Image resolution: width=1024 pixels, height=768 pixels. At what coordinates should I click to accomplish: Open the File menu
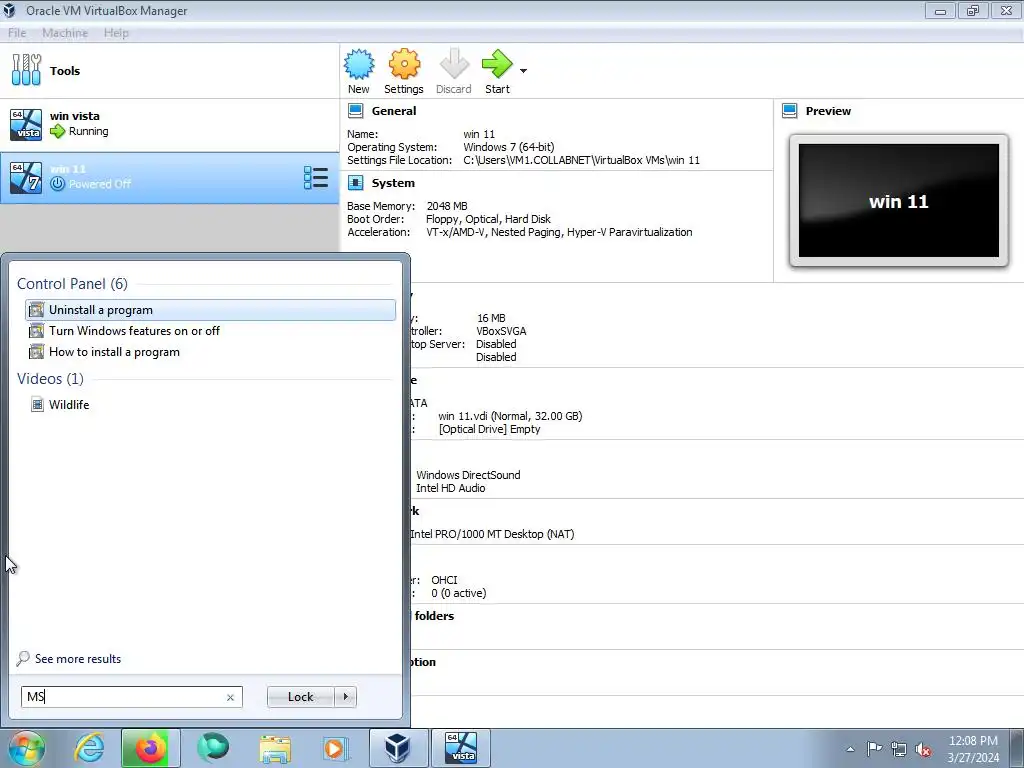click(17, 33)
